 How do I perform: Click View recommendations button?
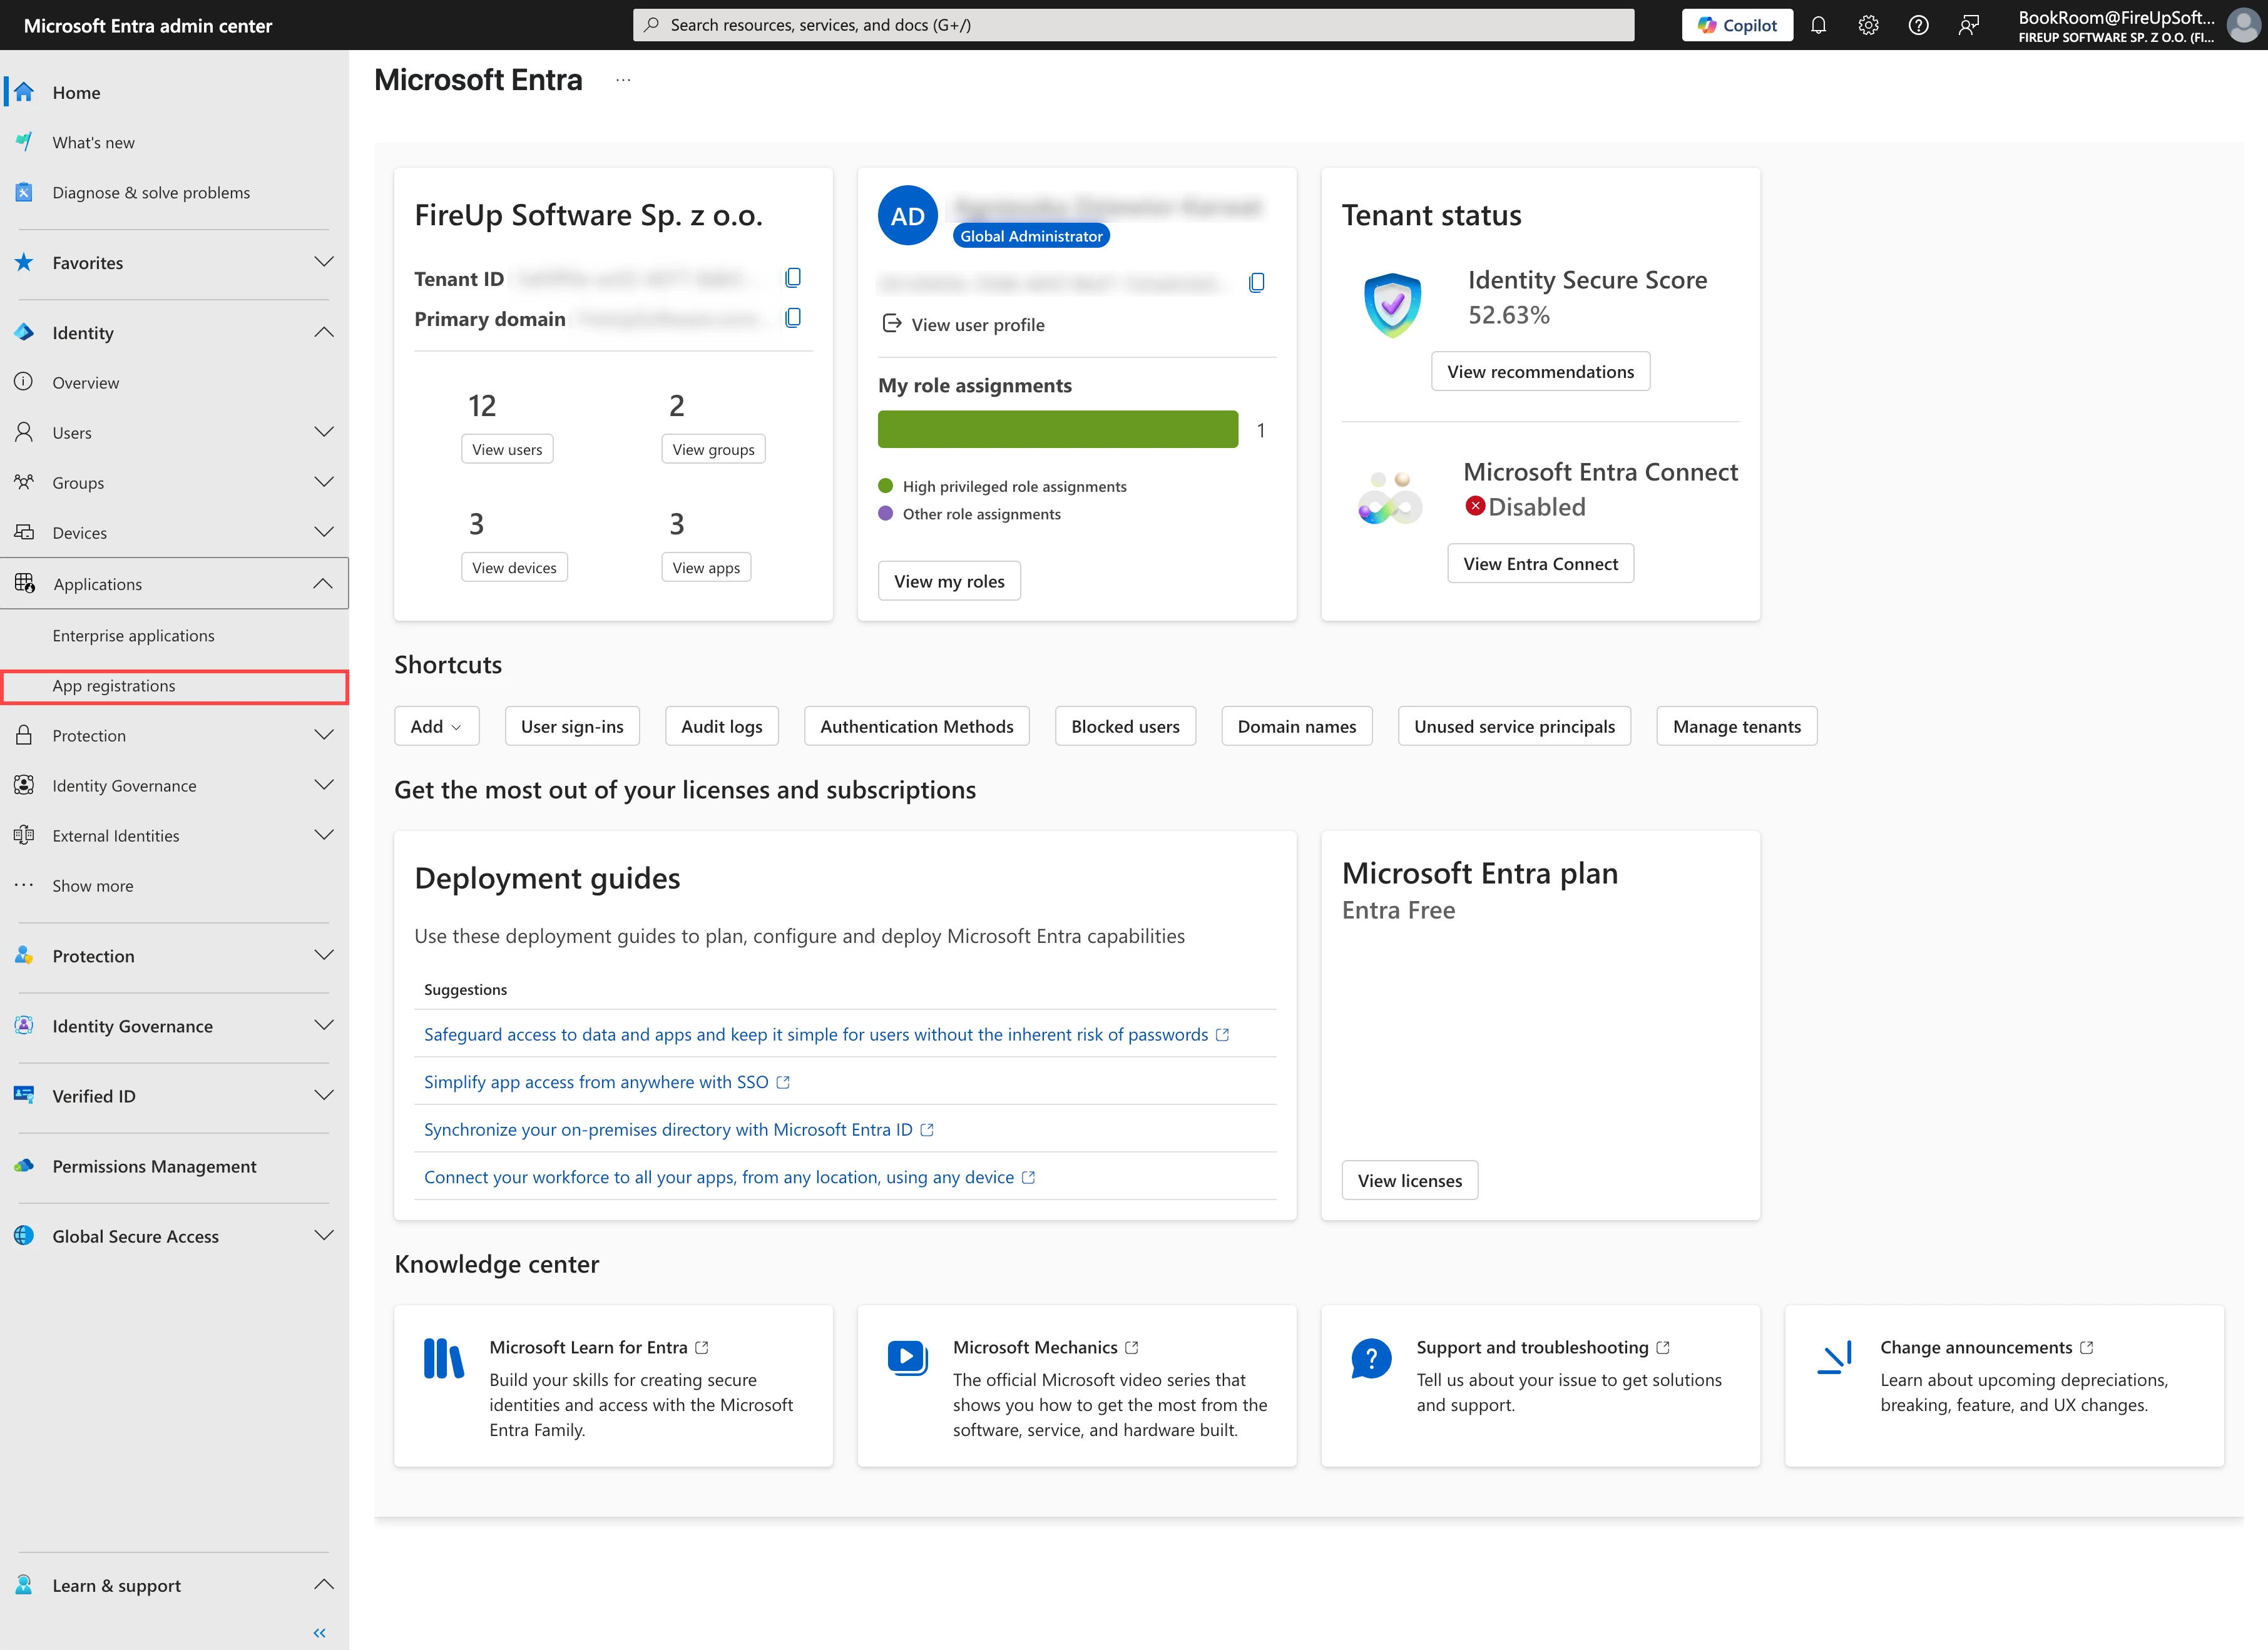tap(1540, 371)
